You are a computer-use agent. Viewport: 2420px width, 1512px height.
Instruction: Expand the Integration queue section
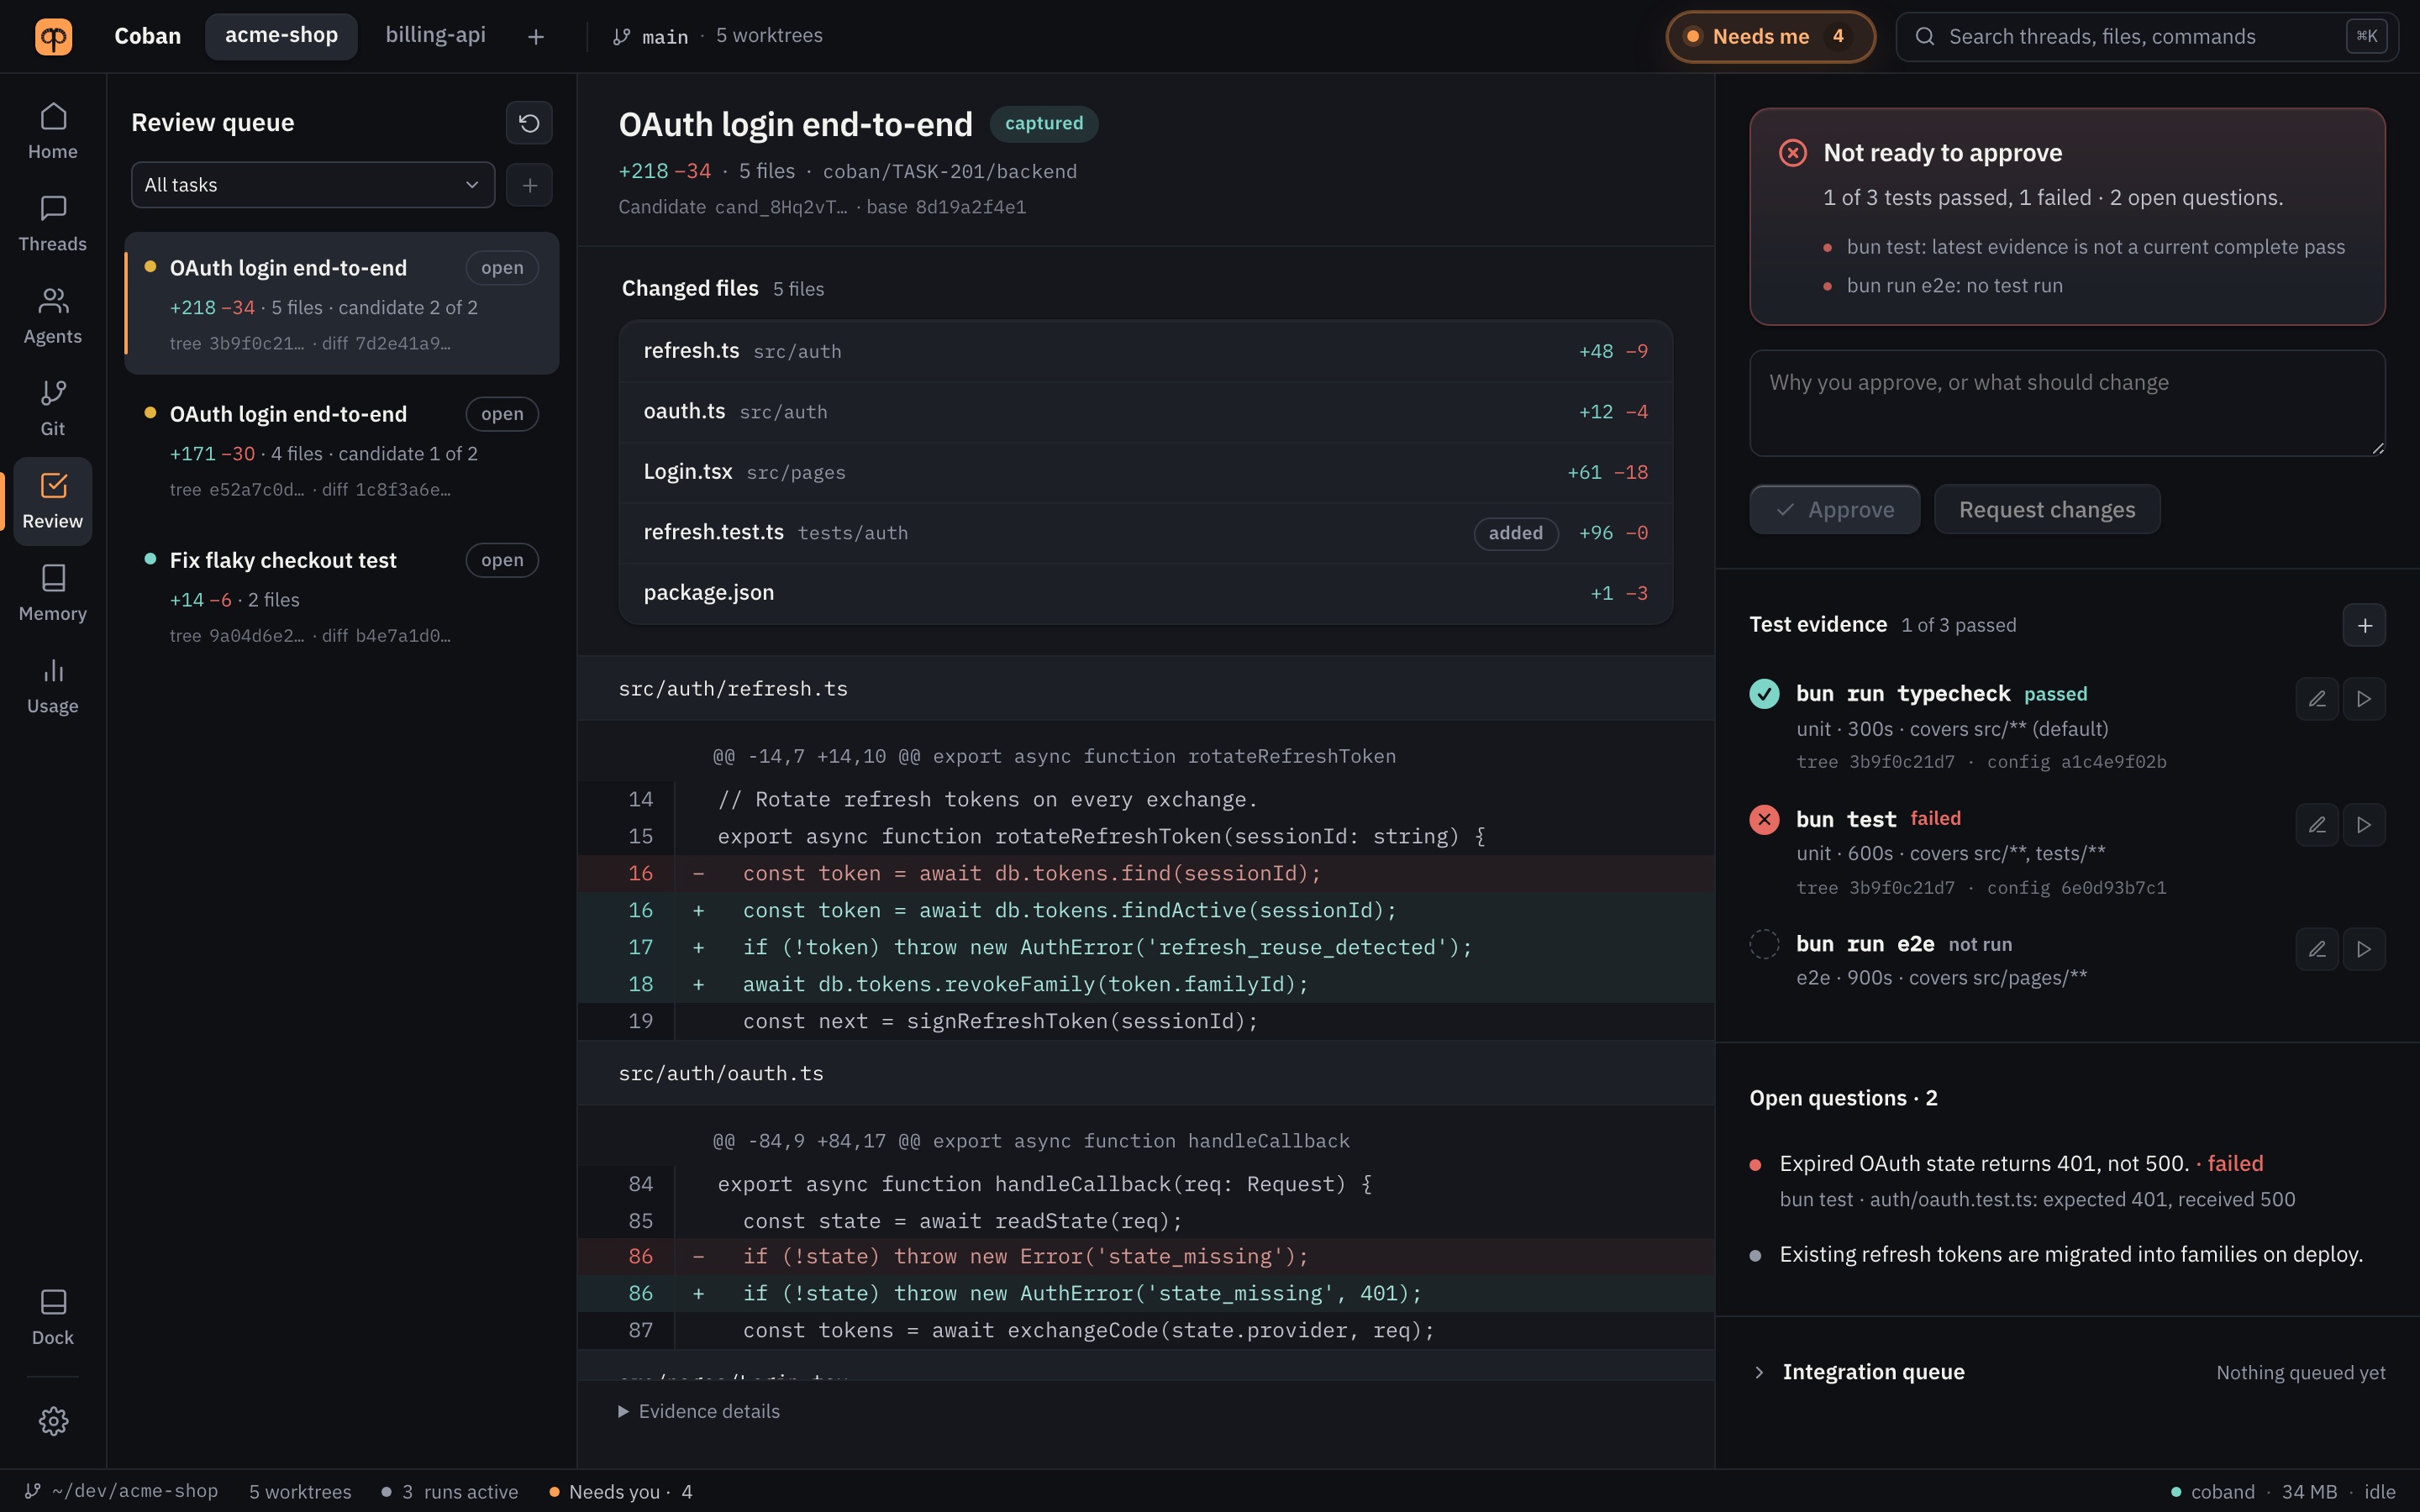coord(2067,1372)
